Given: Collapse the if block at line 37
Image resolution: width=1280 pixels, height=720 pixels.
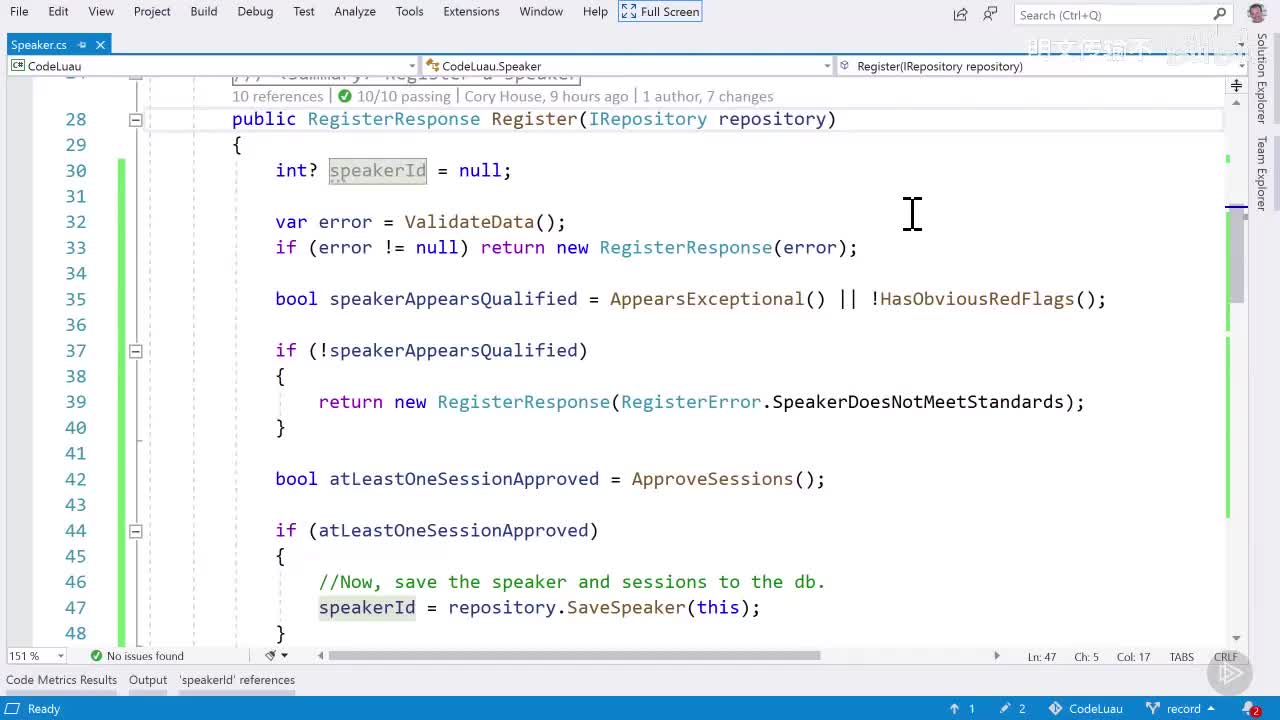Looking at the screenshot, I should 135,351.
